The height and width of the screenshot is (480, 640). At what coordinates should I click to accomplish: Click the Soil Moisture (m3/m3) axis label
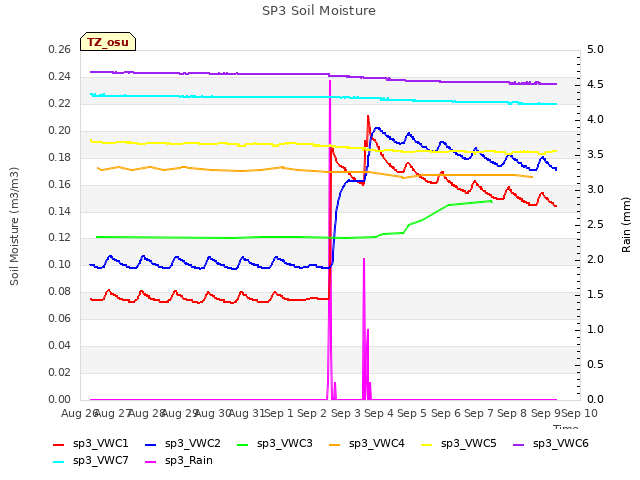14,226
